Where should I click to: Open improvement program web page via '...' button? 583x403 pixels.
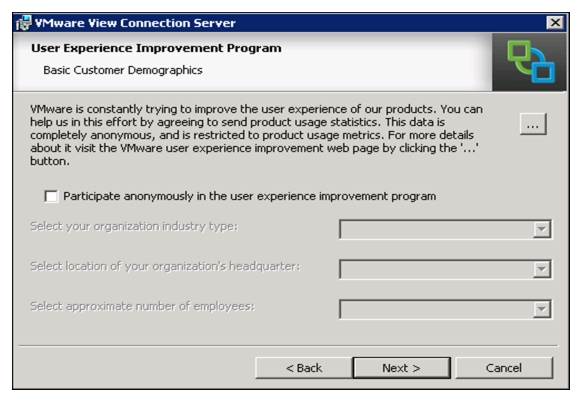[533, 124]
